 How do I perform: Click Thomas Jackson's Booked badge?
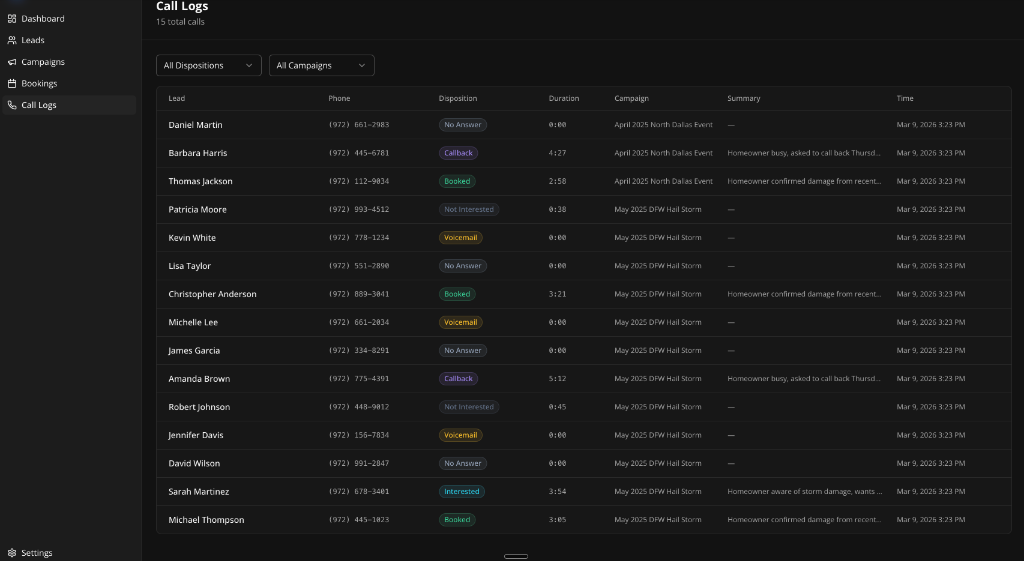tap(457, 182)
